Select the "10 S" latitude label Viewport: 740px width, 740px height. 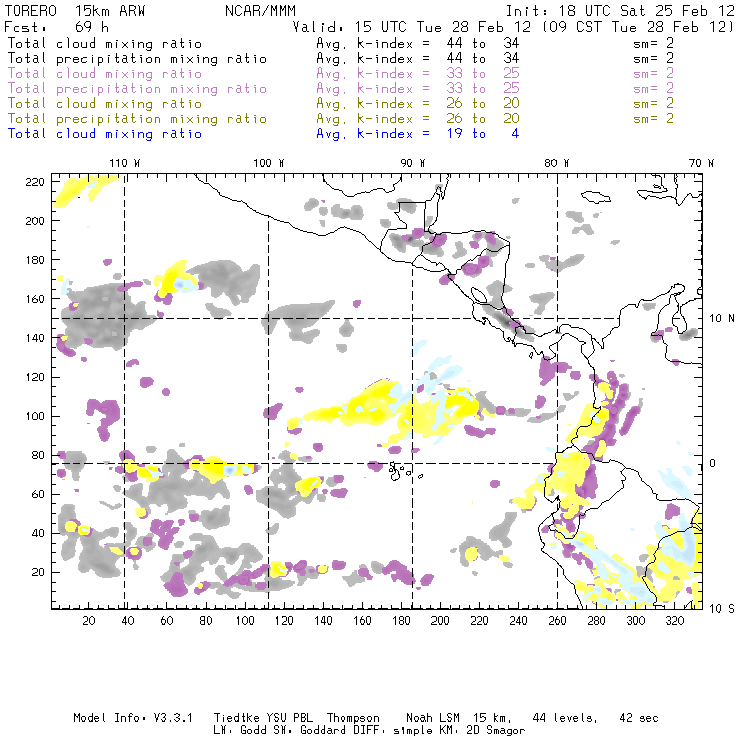pyautogui.click(x=722, y=609)
